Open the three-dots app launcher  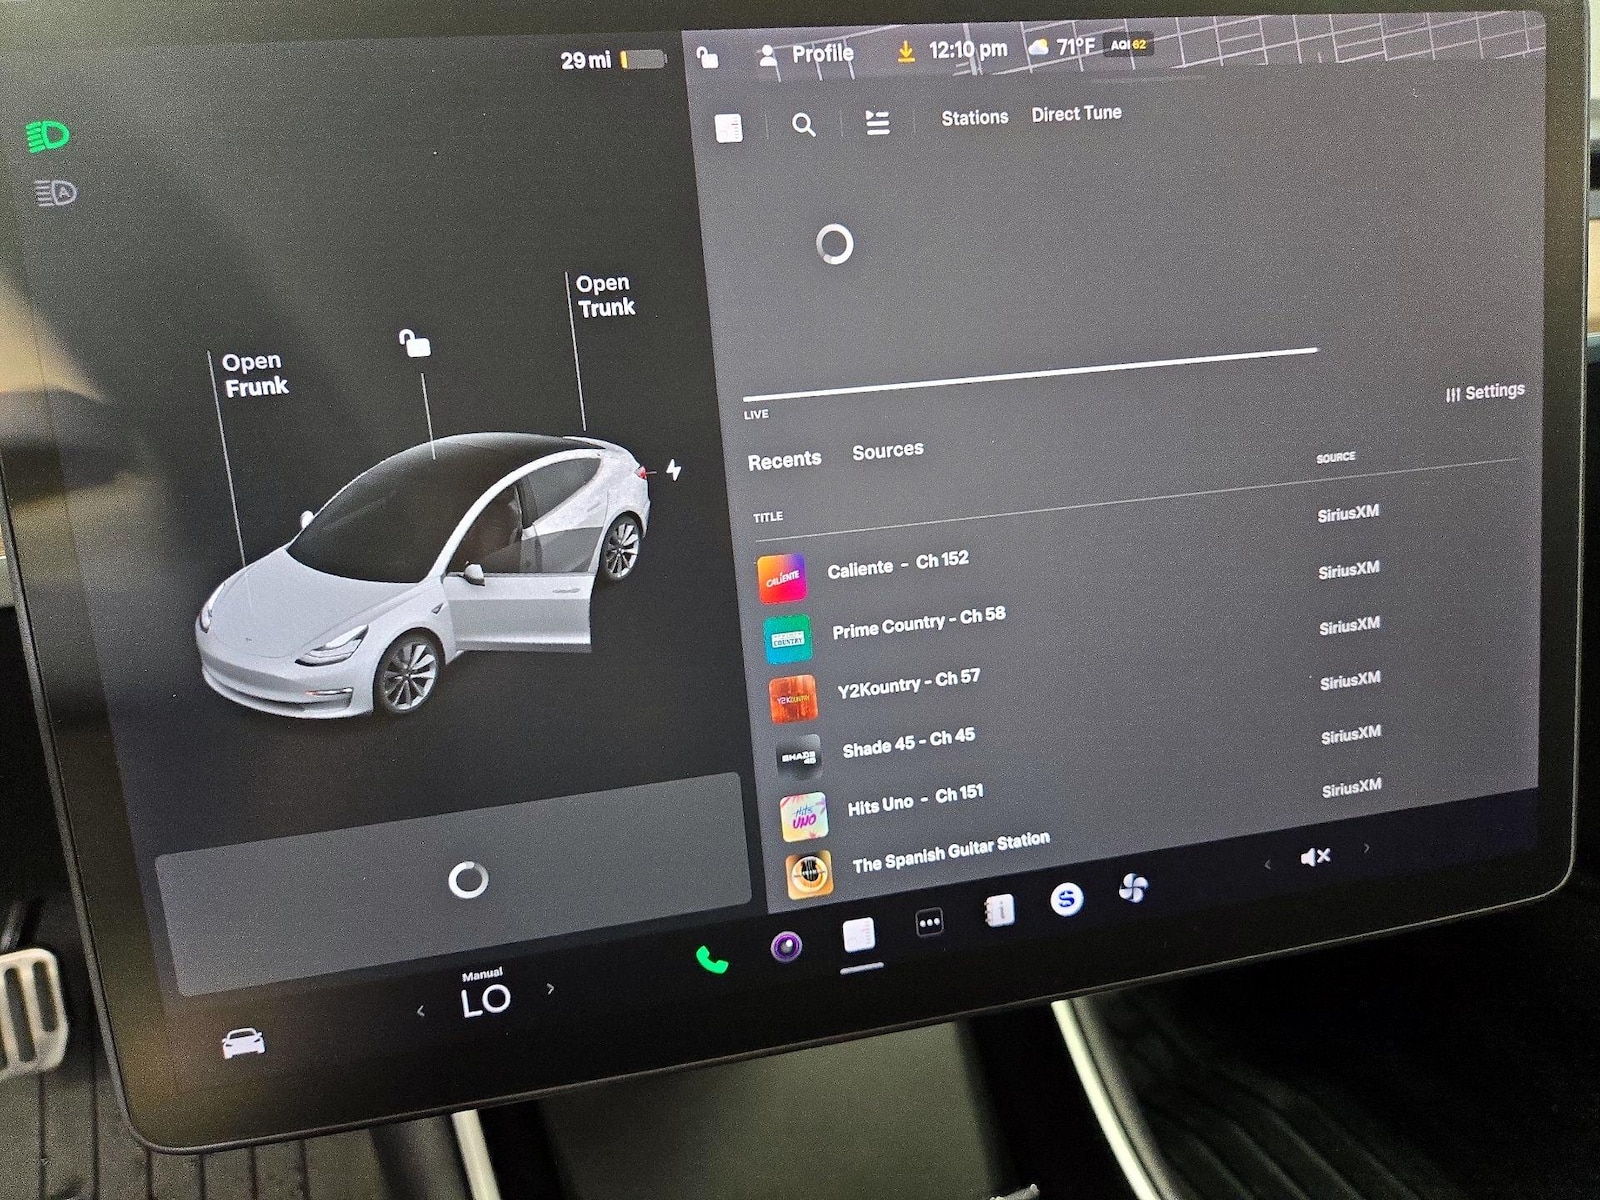pyautogui.click(x=929, y=922)
